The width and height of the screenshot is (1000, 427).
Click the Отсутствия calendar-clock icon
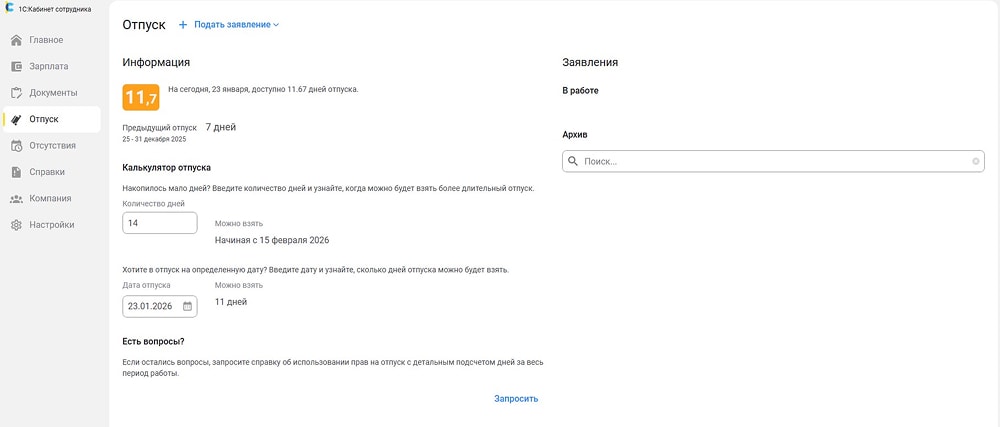tap(16, 146)
